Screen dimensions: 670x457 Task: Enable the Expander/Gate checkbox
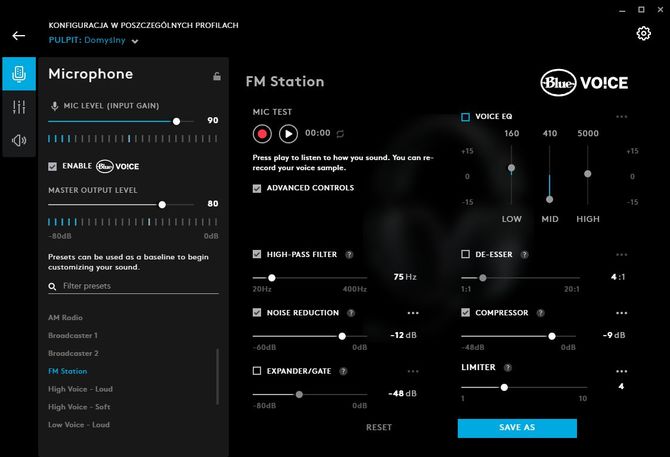257,371
